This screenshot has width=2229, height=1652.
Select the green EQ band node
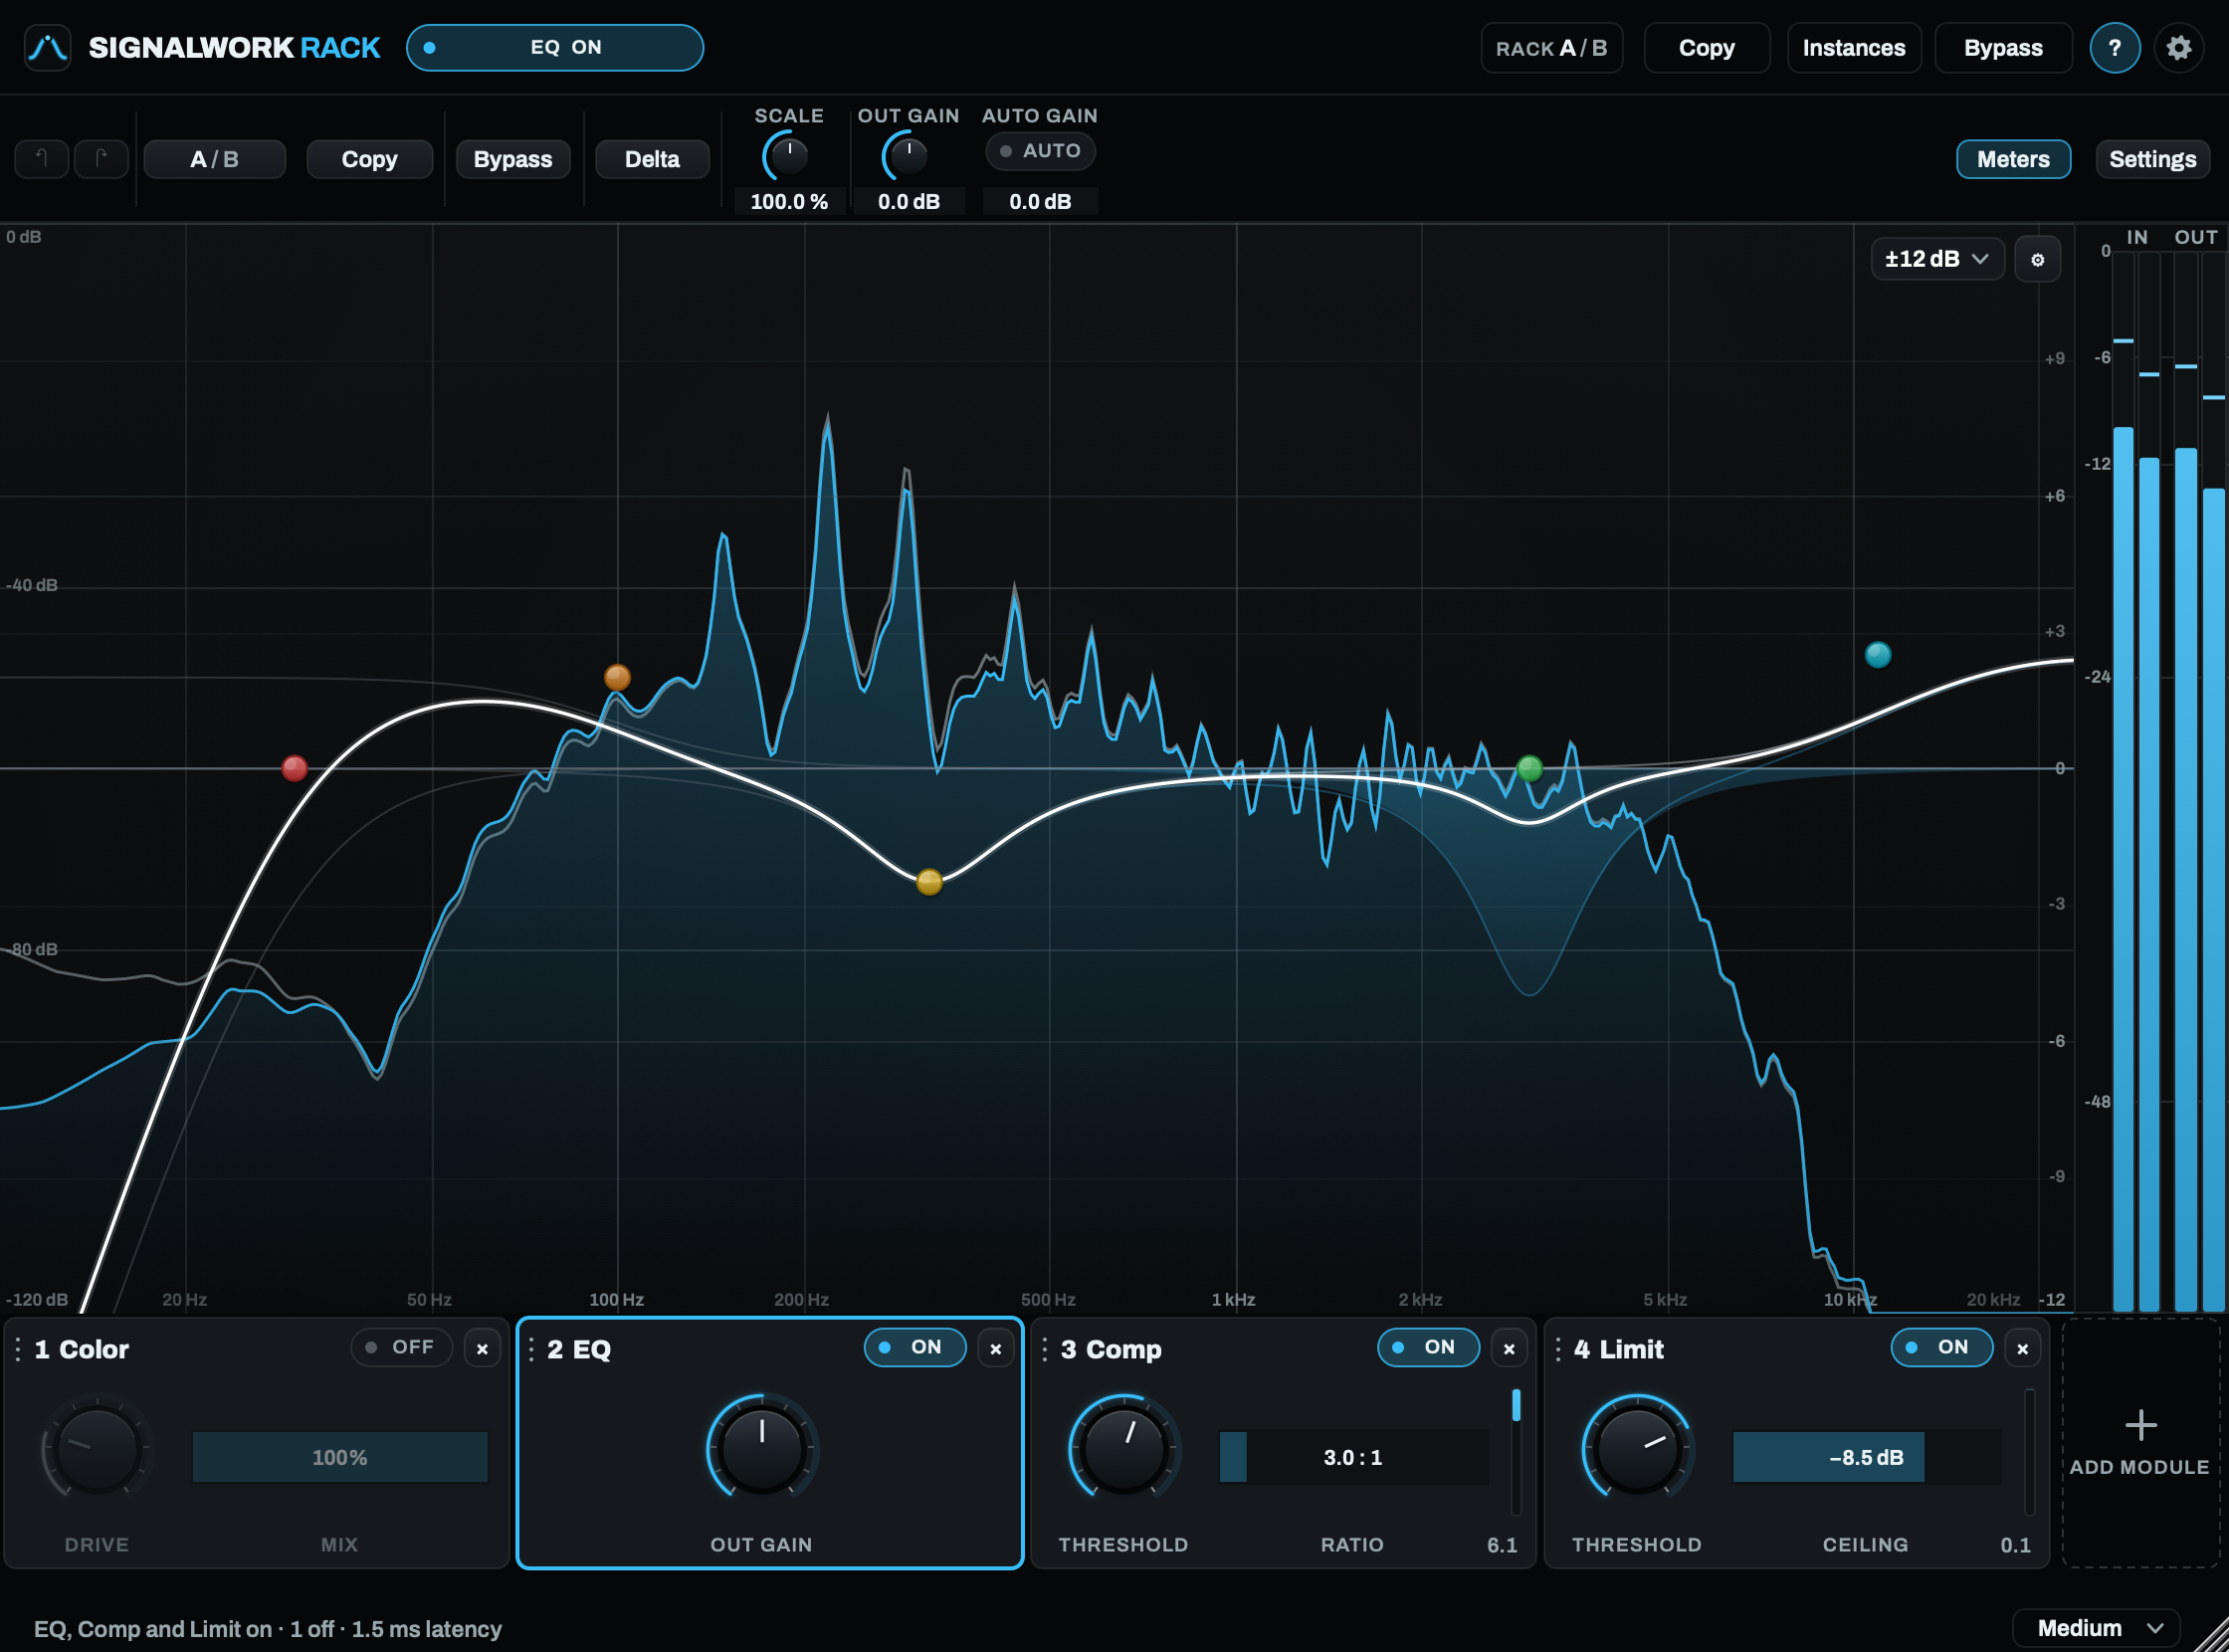[1529, 769]
